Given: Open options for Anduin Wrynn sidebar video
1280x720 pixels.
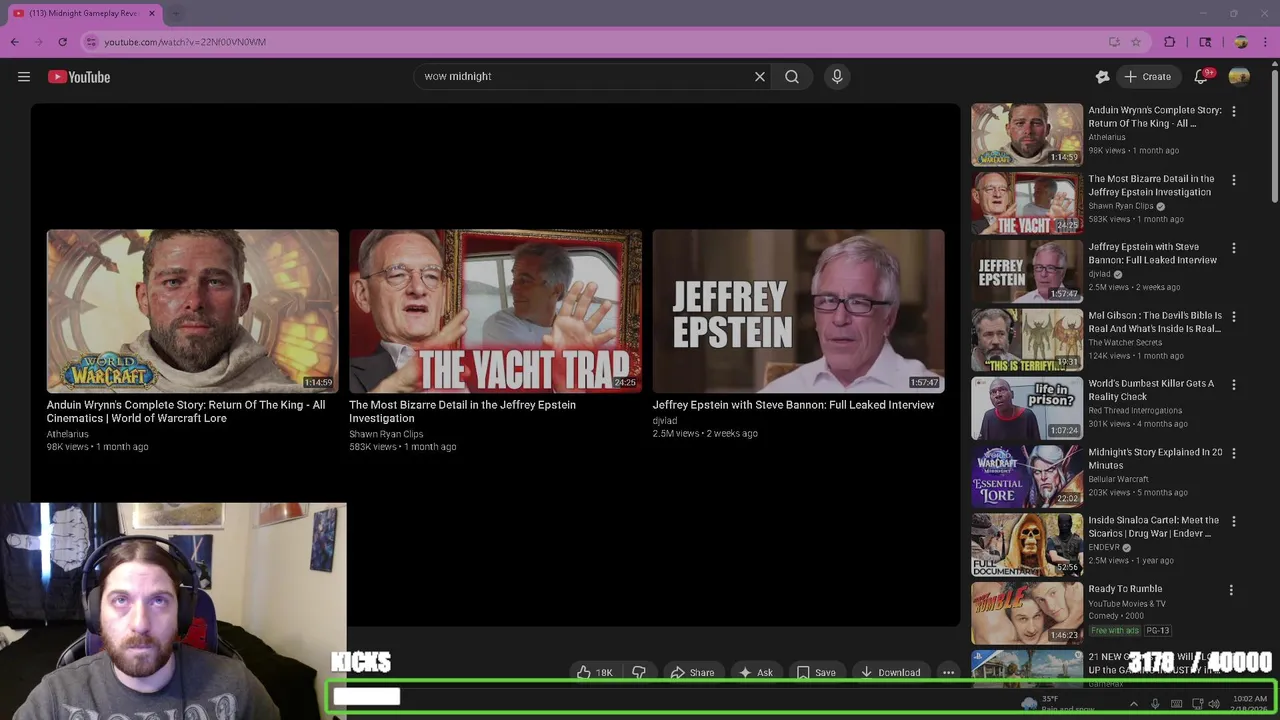Looking at the screenshot, I should pyautogui.click(x=1233, y=111).
